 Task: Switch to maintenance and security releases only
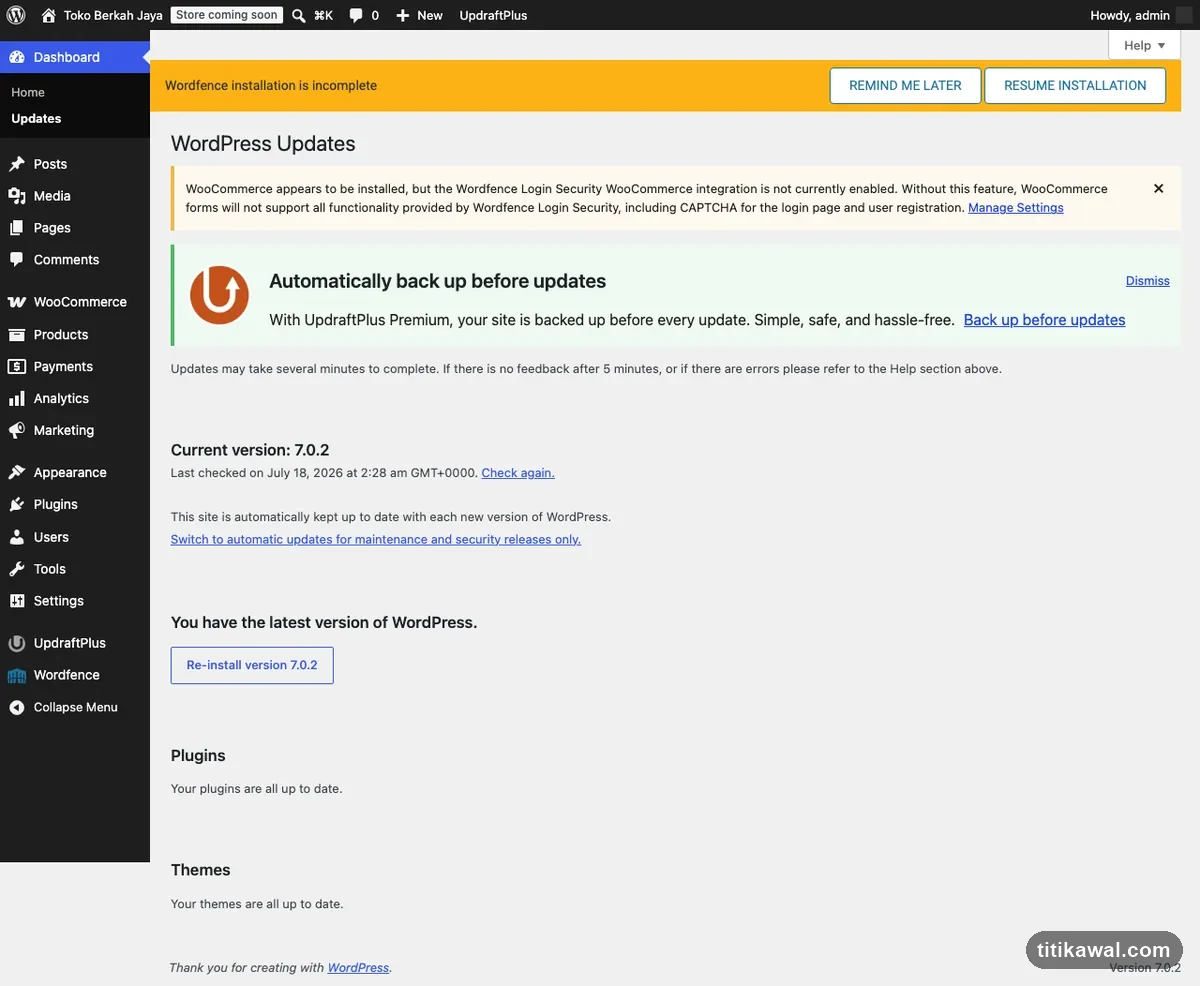click(376, 539)
